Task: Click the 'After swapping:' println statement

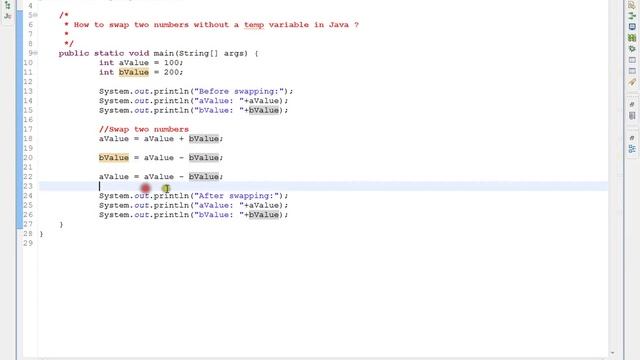Action: pos(193,196)
